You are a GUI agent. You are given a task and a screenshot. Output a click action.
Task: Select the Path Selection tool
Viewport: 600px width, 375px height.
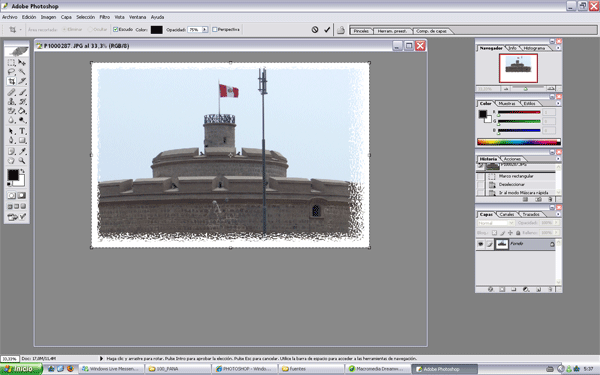point(11,131)
